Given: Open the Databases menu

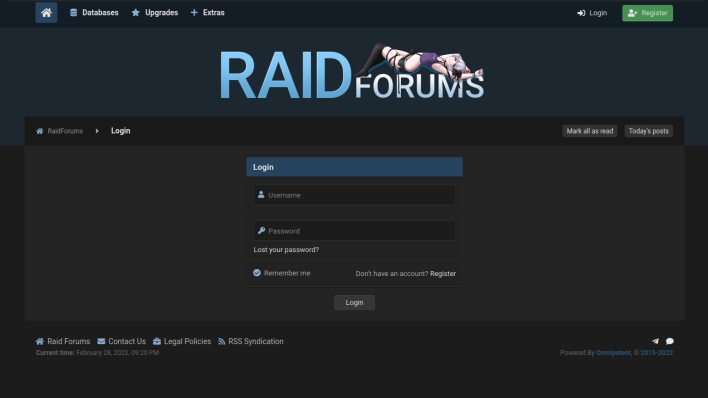Looking at the screenshot, I should pyautogui.click(x=94, y=13).
